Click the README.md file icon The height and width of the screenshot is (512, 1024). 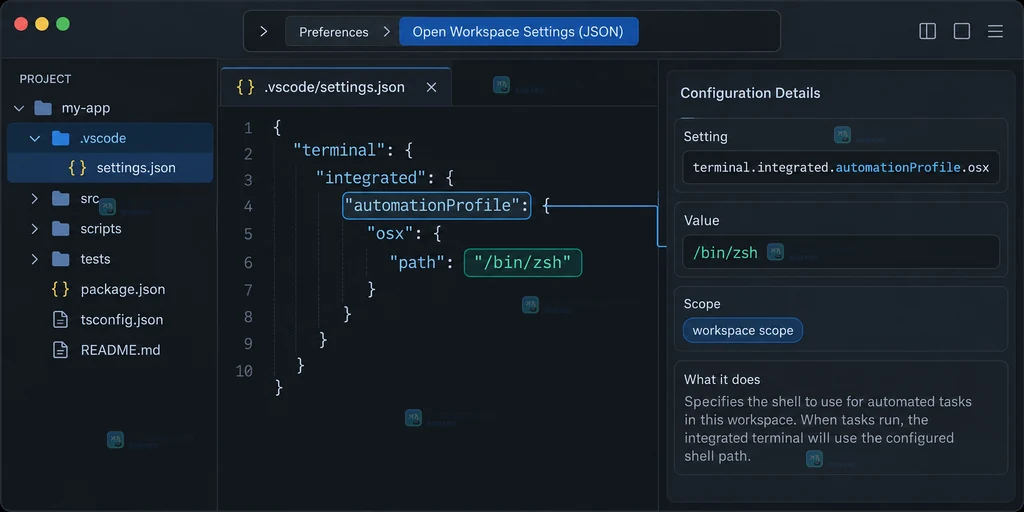(60, 349)
